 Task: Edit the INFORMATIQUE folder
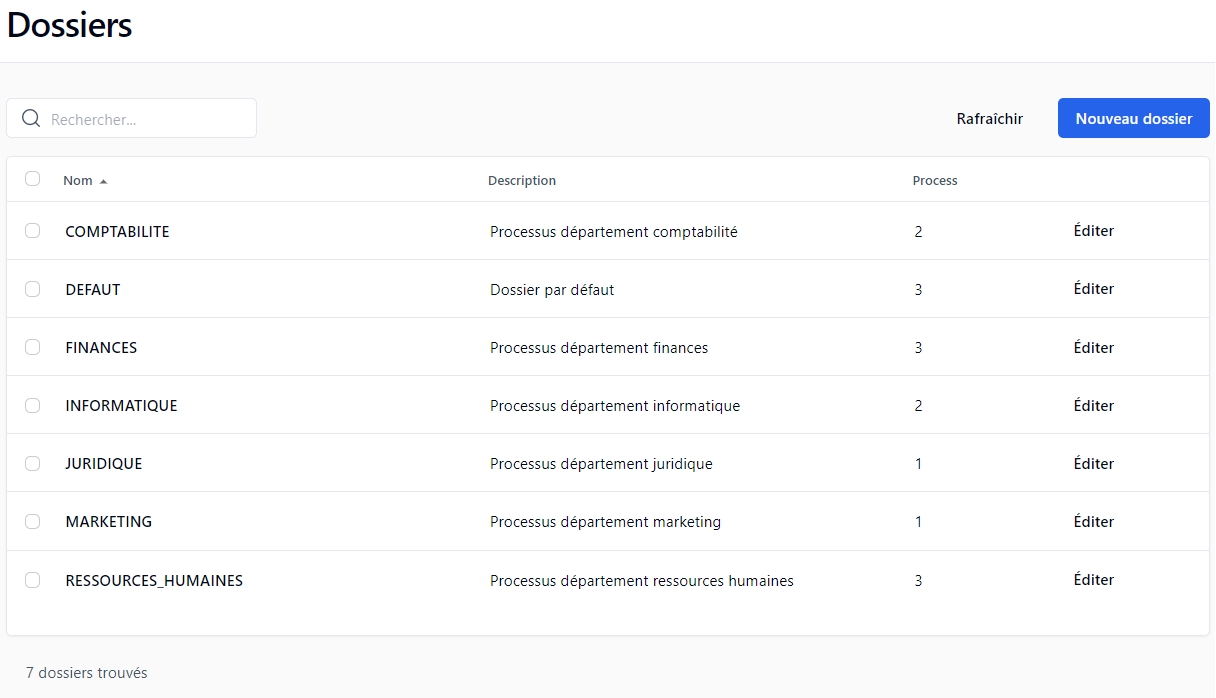(1093, 405)
